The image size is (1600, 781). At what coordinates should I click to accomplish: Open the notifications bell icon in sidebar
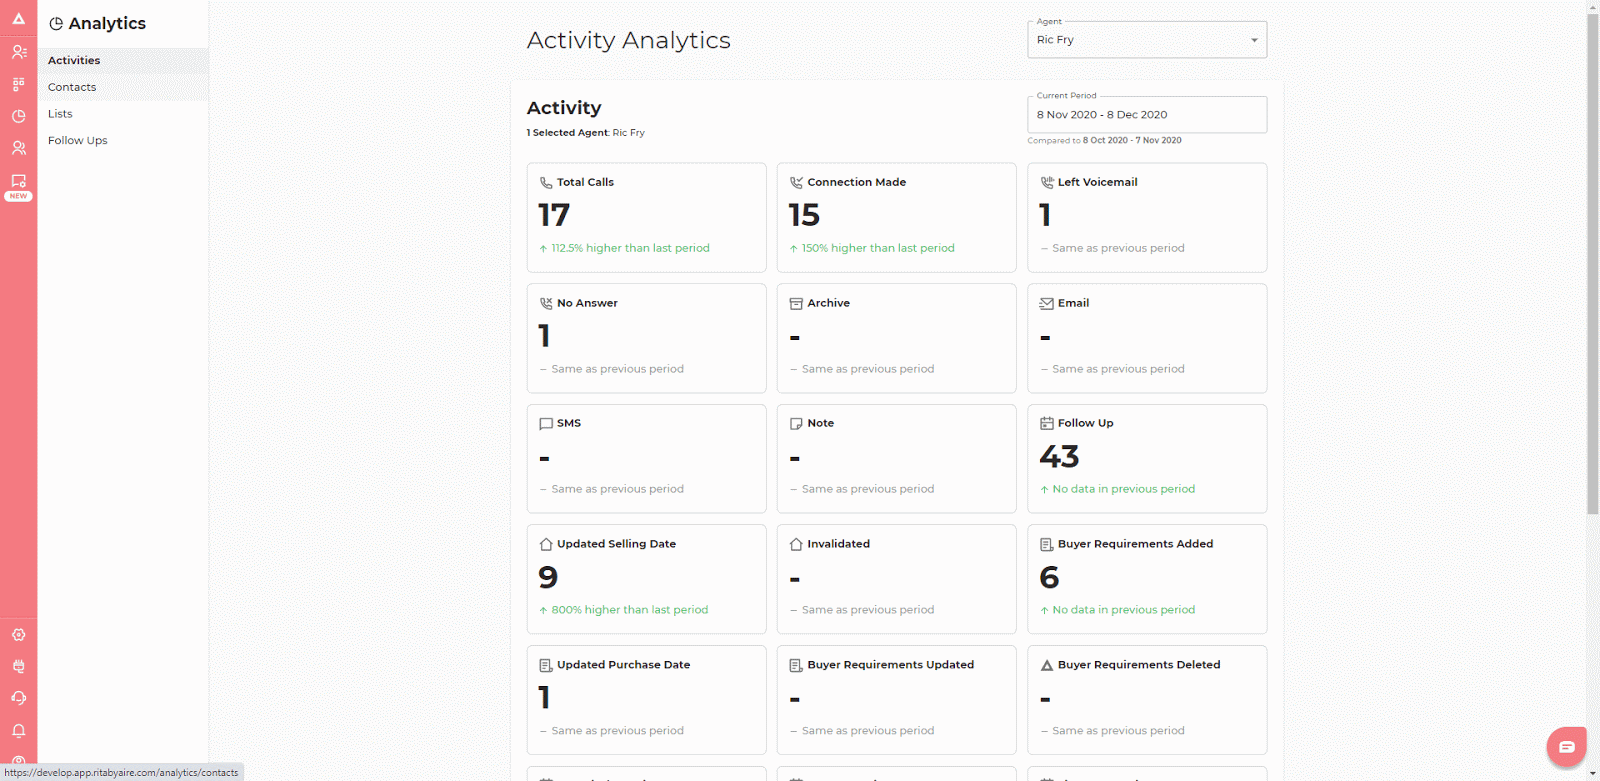click(x=18, y=730)
